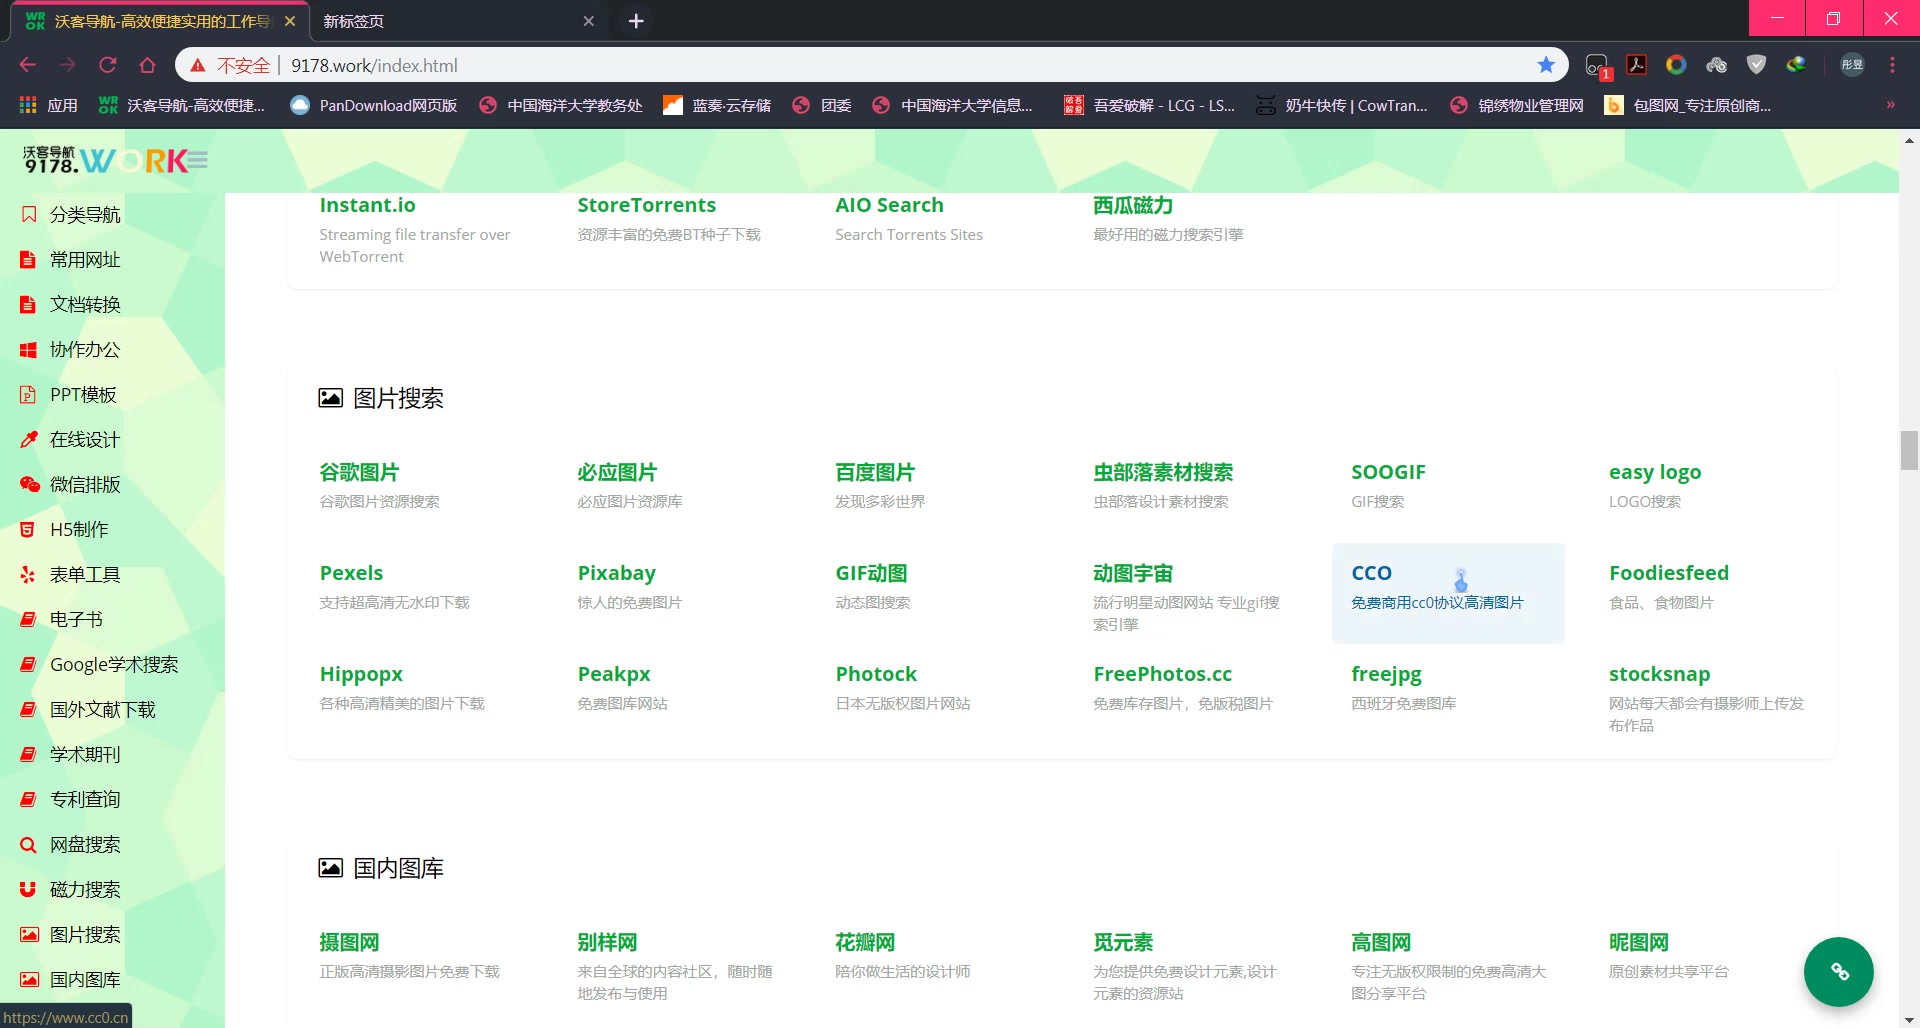The width and height of the screenshot is (1920, 1028).
Task: Click the bookmark star in address bar
Action: pyautogui.click(x=1546, y=65)
